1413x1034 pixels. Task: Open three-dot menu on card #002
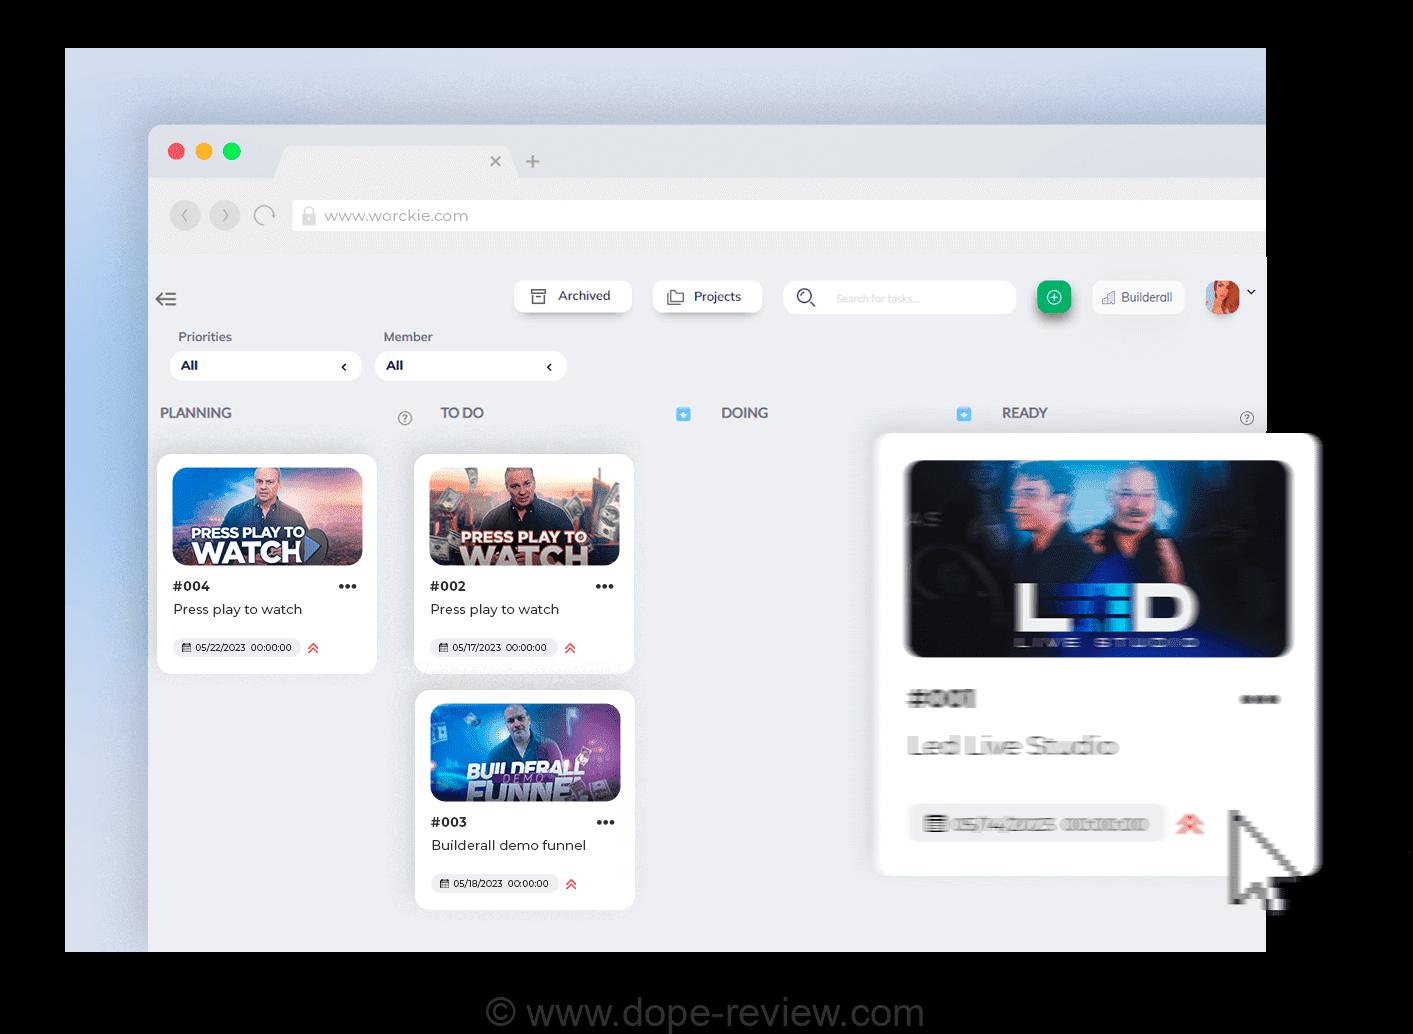coord(604,587)
